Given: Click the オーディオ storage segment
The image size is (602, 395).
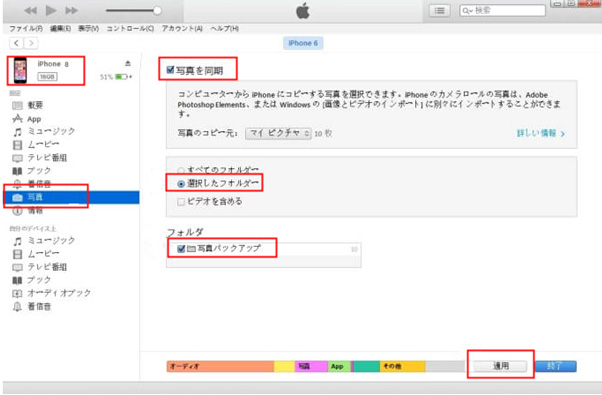Looking at the screenshot, I should pos(220,367).
